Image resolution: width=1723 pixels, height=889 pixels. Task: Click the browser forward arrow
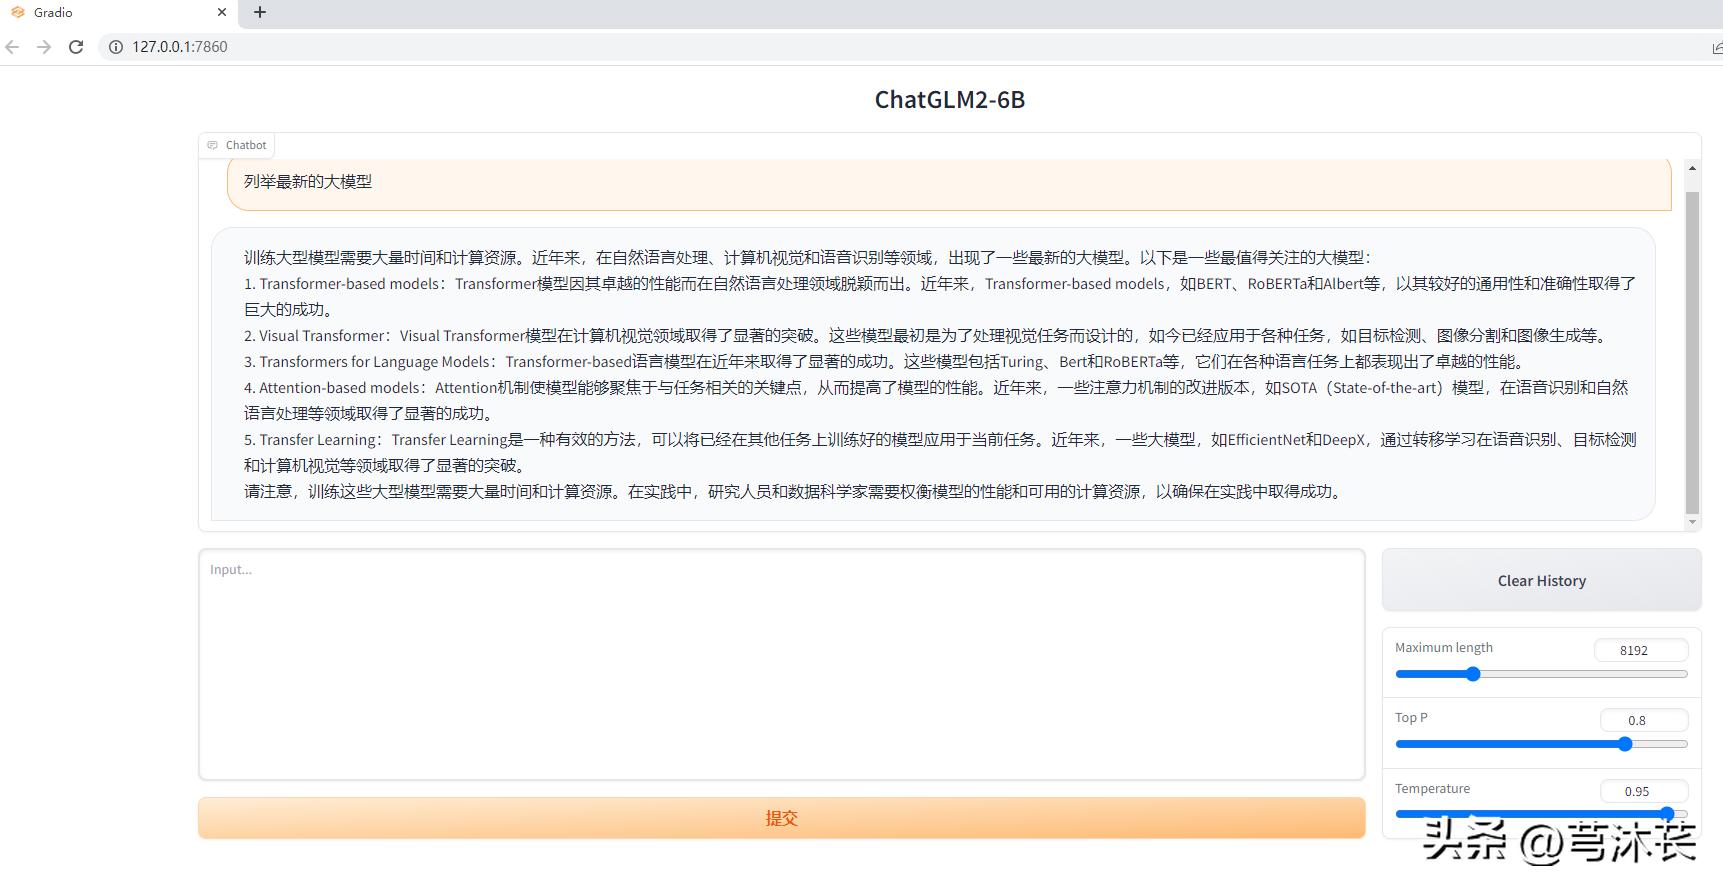click(44, 47)
